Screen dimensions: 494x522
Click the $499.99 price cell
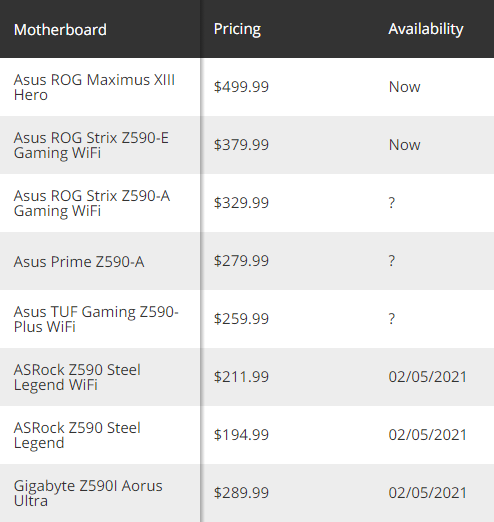click(x=241, y=87)
